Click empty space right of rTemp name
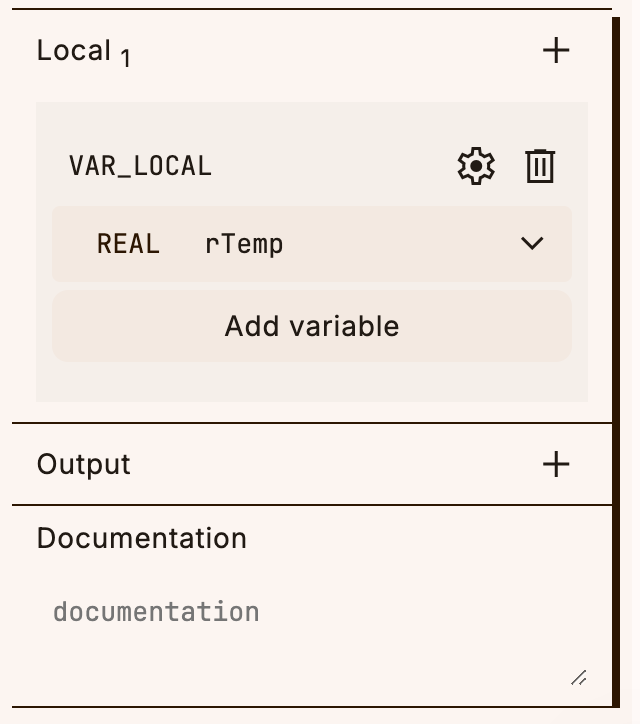Viewport: 640px width, 724px height. point(399,244)
